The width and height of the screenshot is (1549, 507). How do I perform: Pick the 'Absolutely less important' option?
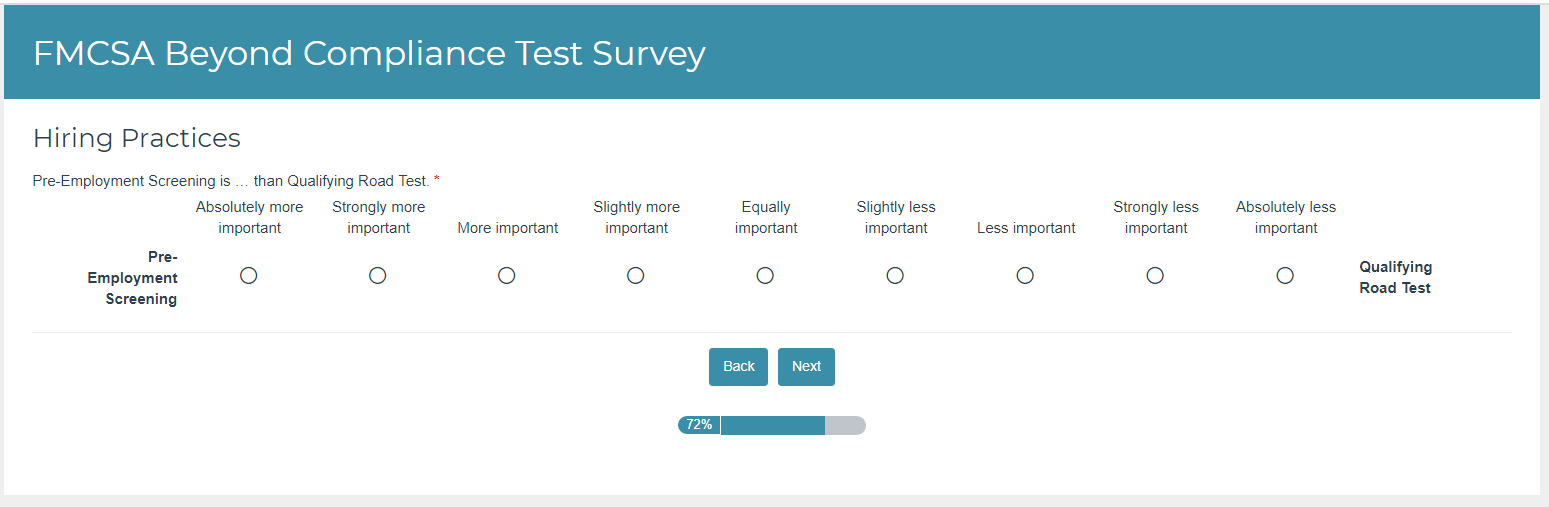[1285, 276]
